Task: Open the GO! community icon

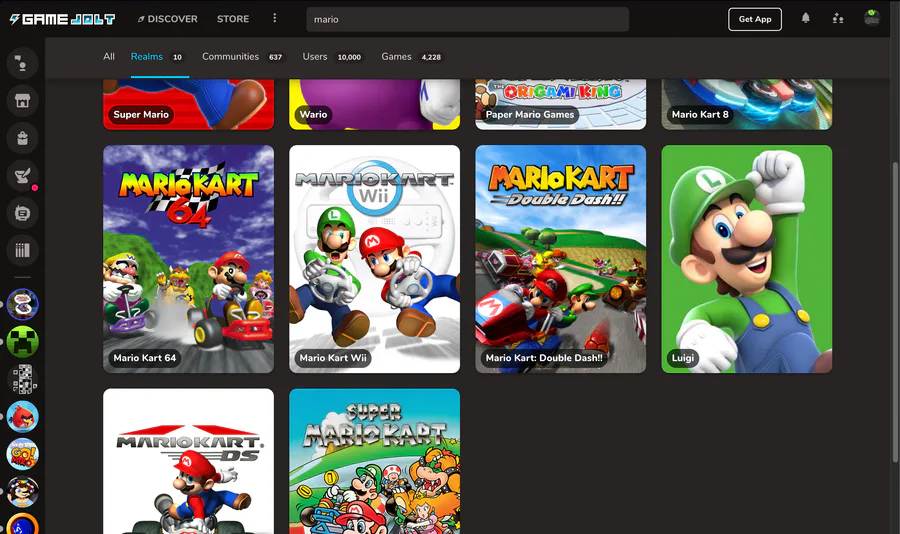Action: pos(22,454)
